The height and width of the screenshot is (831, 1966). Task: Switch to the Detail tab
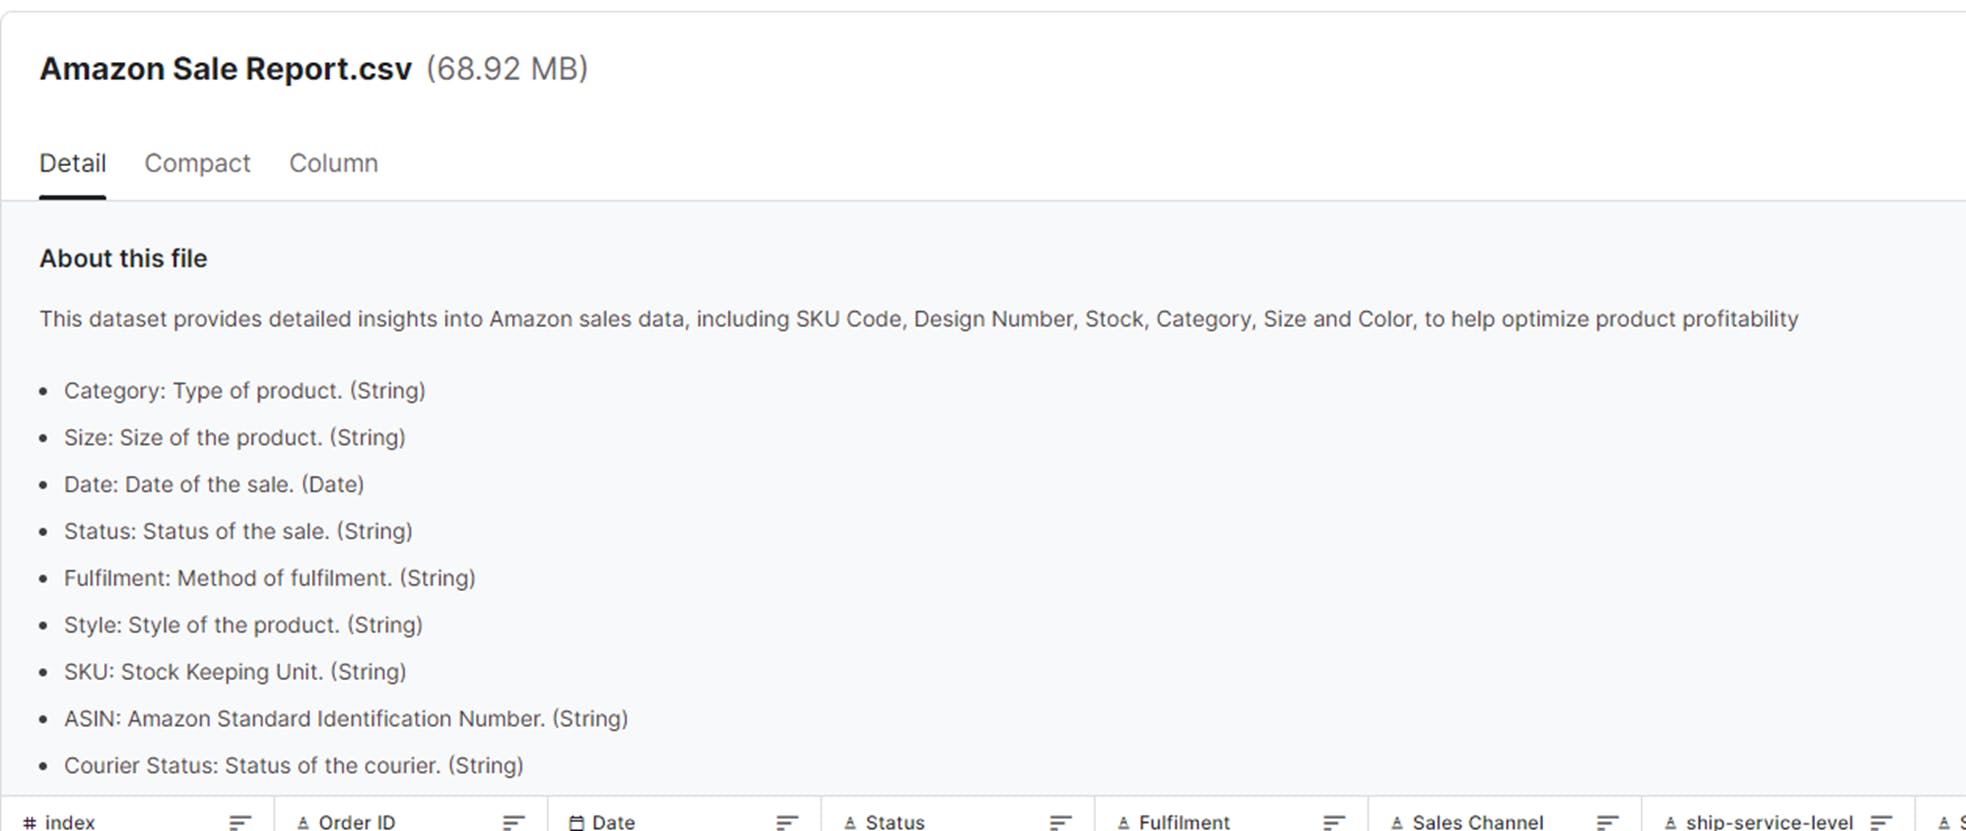pyautogui.click(x=73, y=163)
